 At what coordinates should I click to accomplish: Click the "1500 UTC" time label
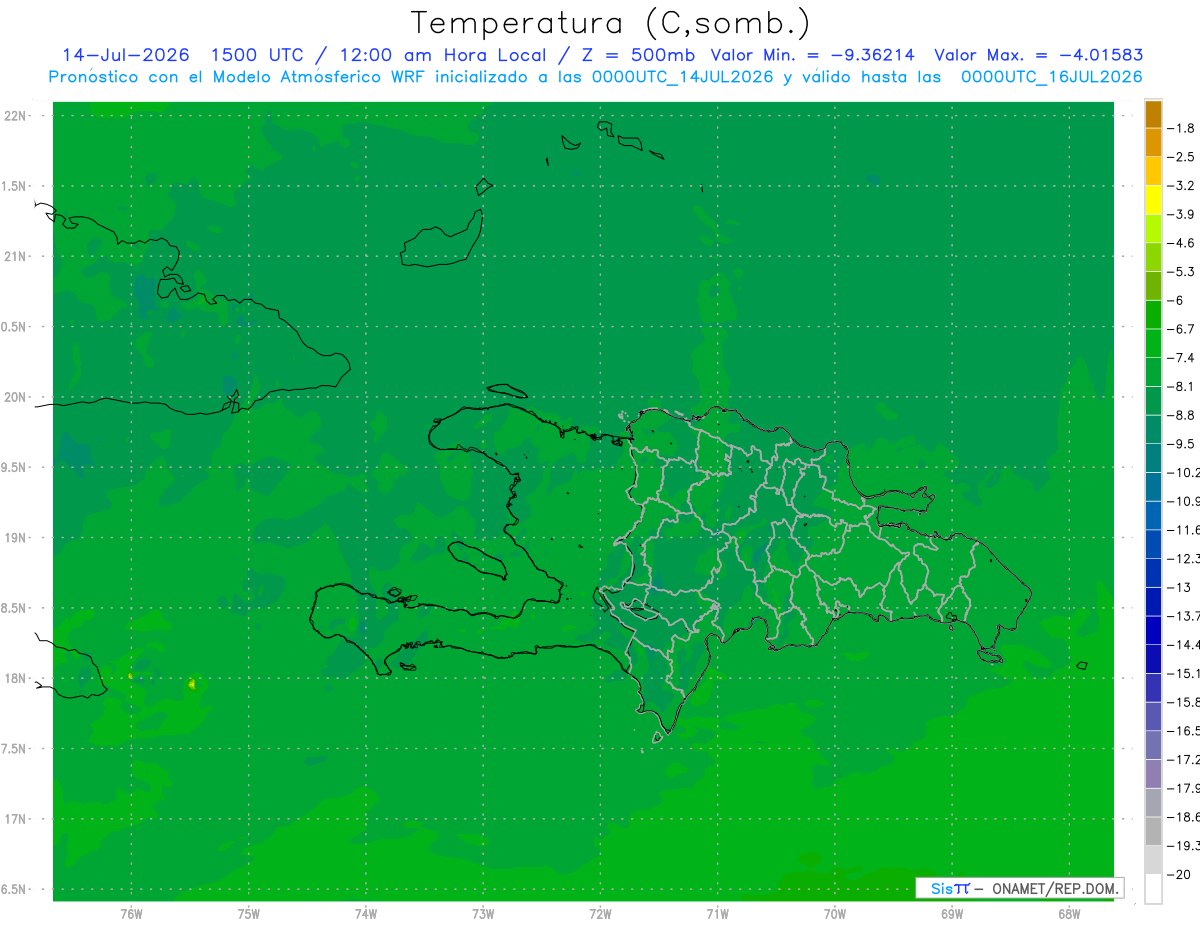[255, 55]
